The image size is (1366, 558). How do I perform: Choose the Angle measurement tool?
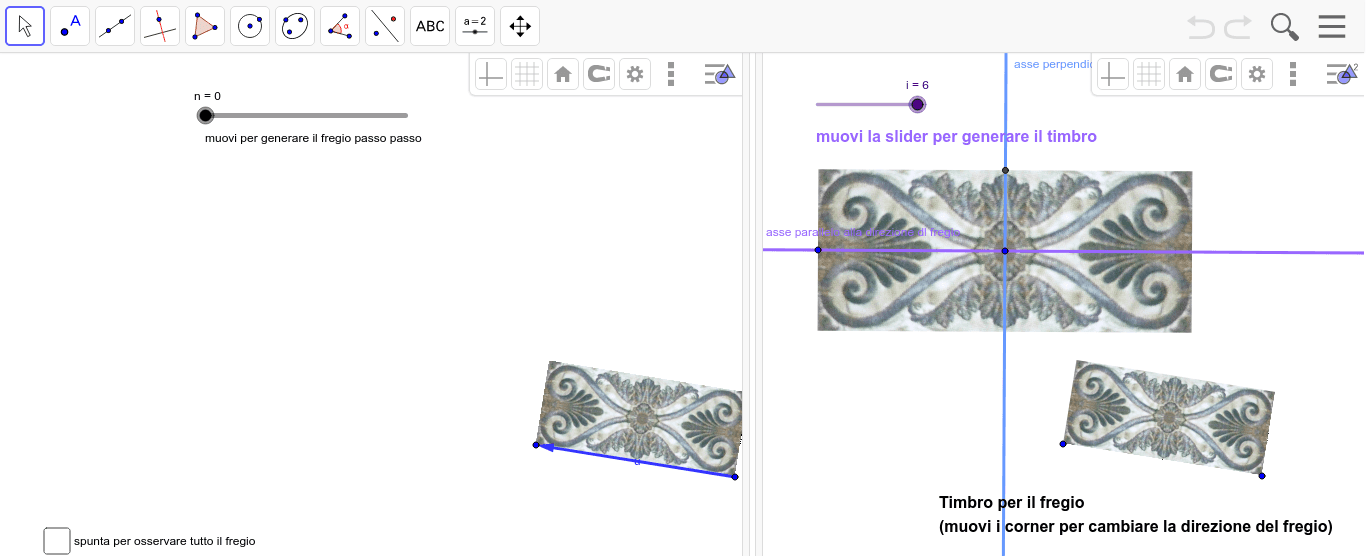pyautogui.click(x=340, y=26)
